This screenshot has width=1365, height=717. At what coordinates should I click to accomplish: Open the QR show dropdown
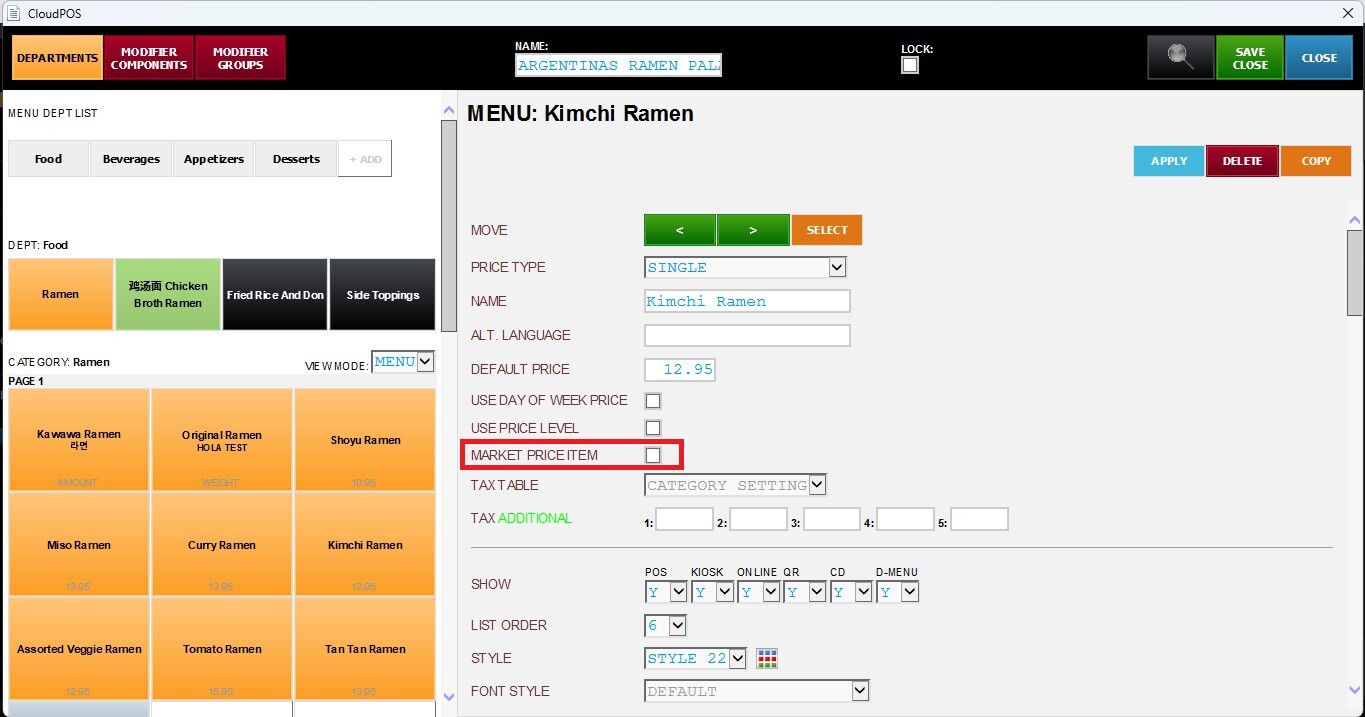[x=805, y=592]
